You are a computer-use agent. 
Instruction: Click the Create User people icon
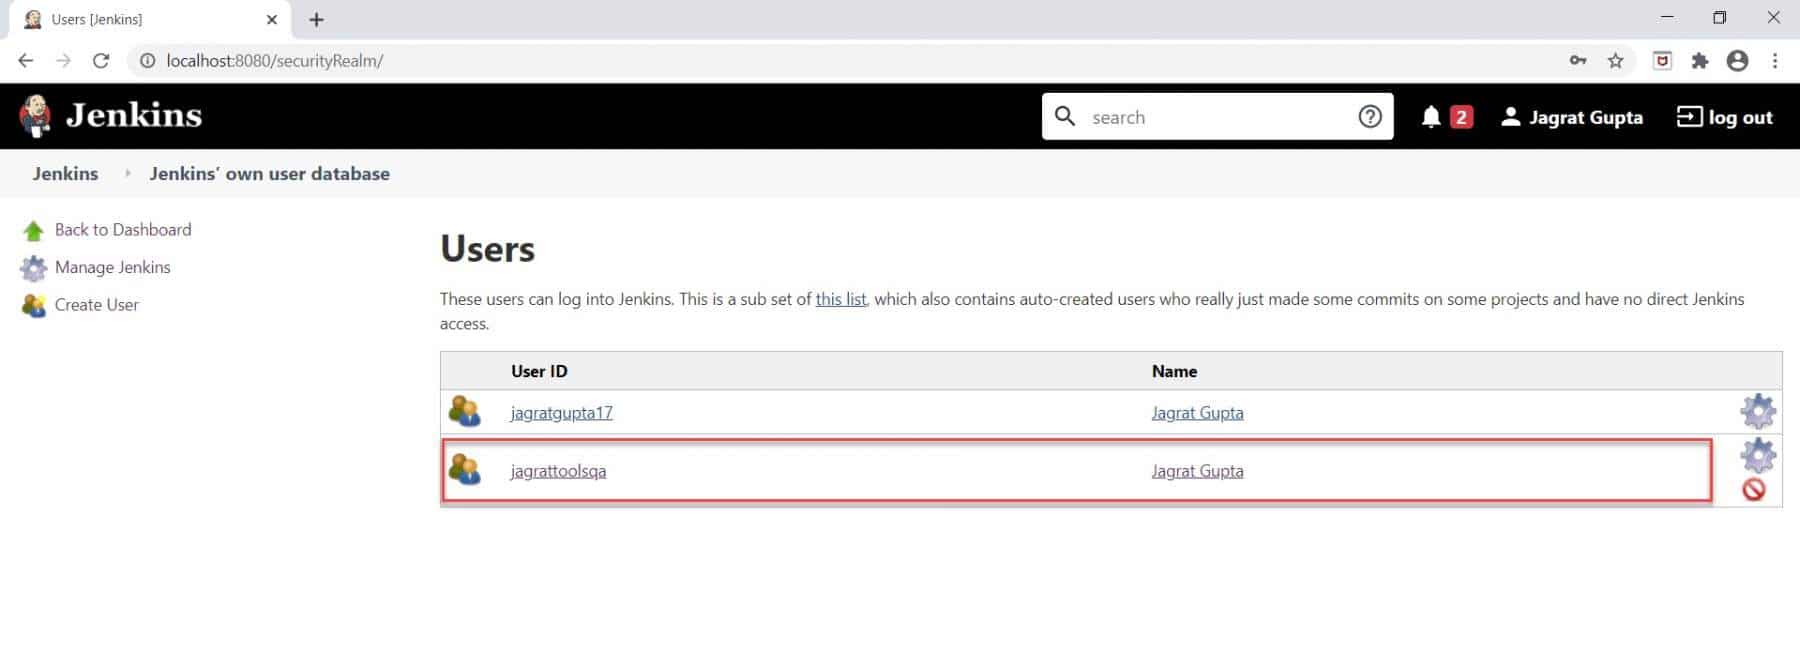tap(33, 305)
